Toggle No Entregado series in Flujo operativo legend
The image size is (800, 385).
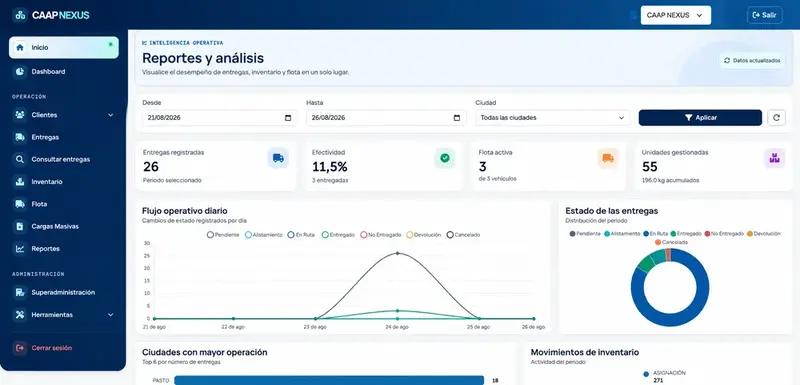click(381, 235)
